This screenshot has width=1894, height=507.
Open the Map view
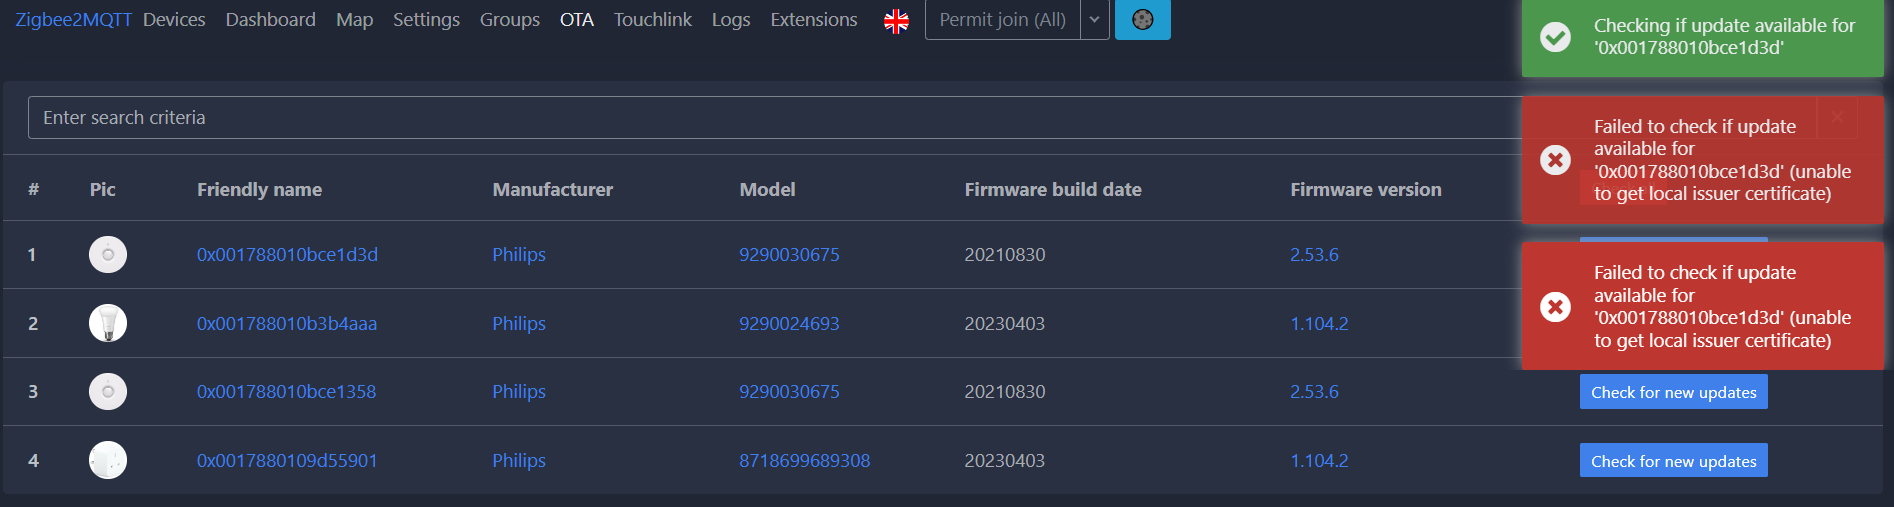354,19
